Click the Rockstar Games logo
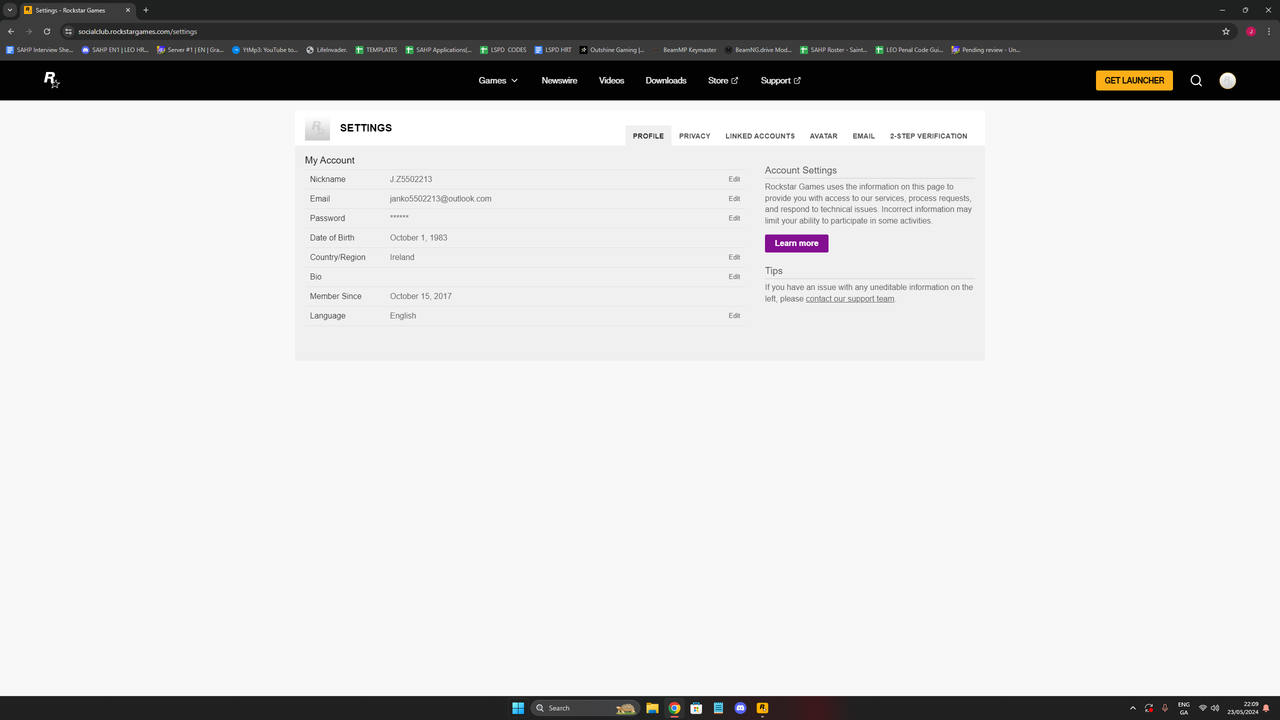Image resolution: width=1280 pixels, height=720 pixels. (52, 81)
